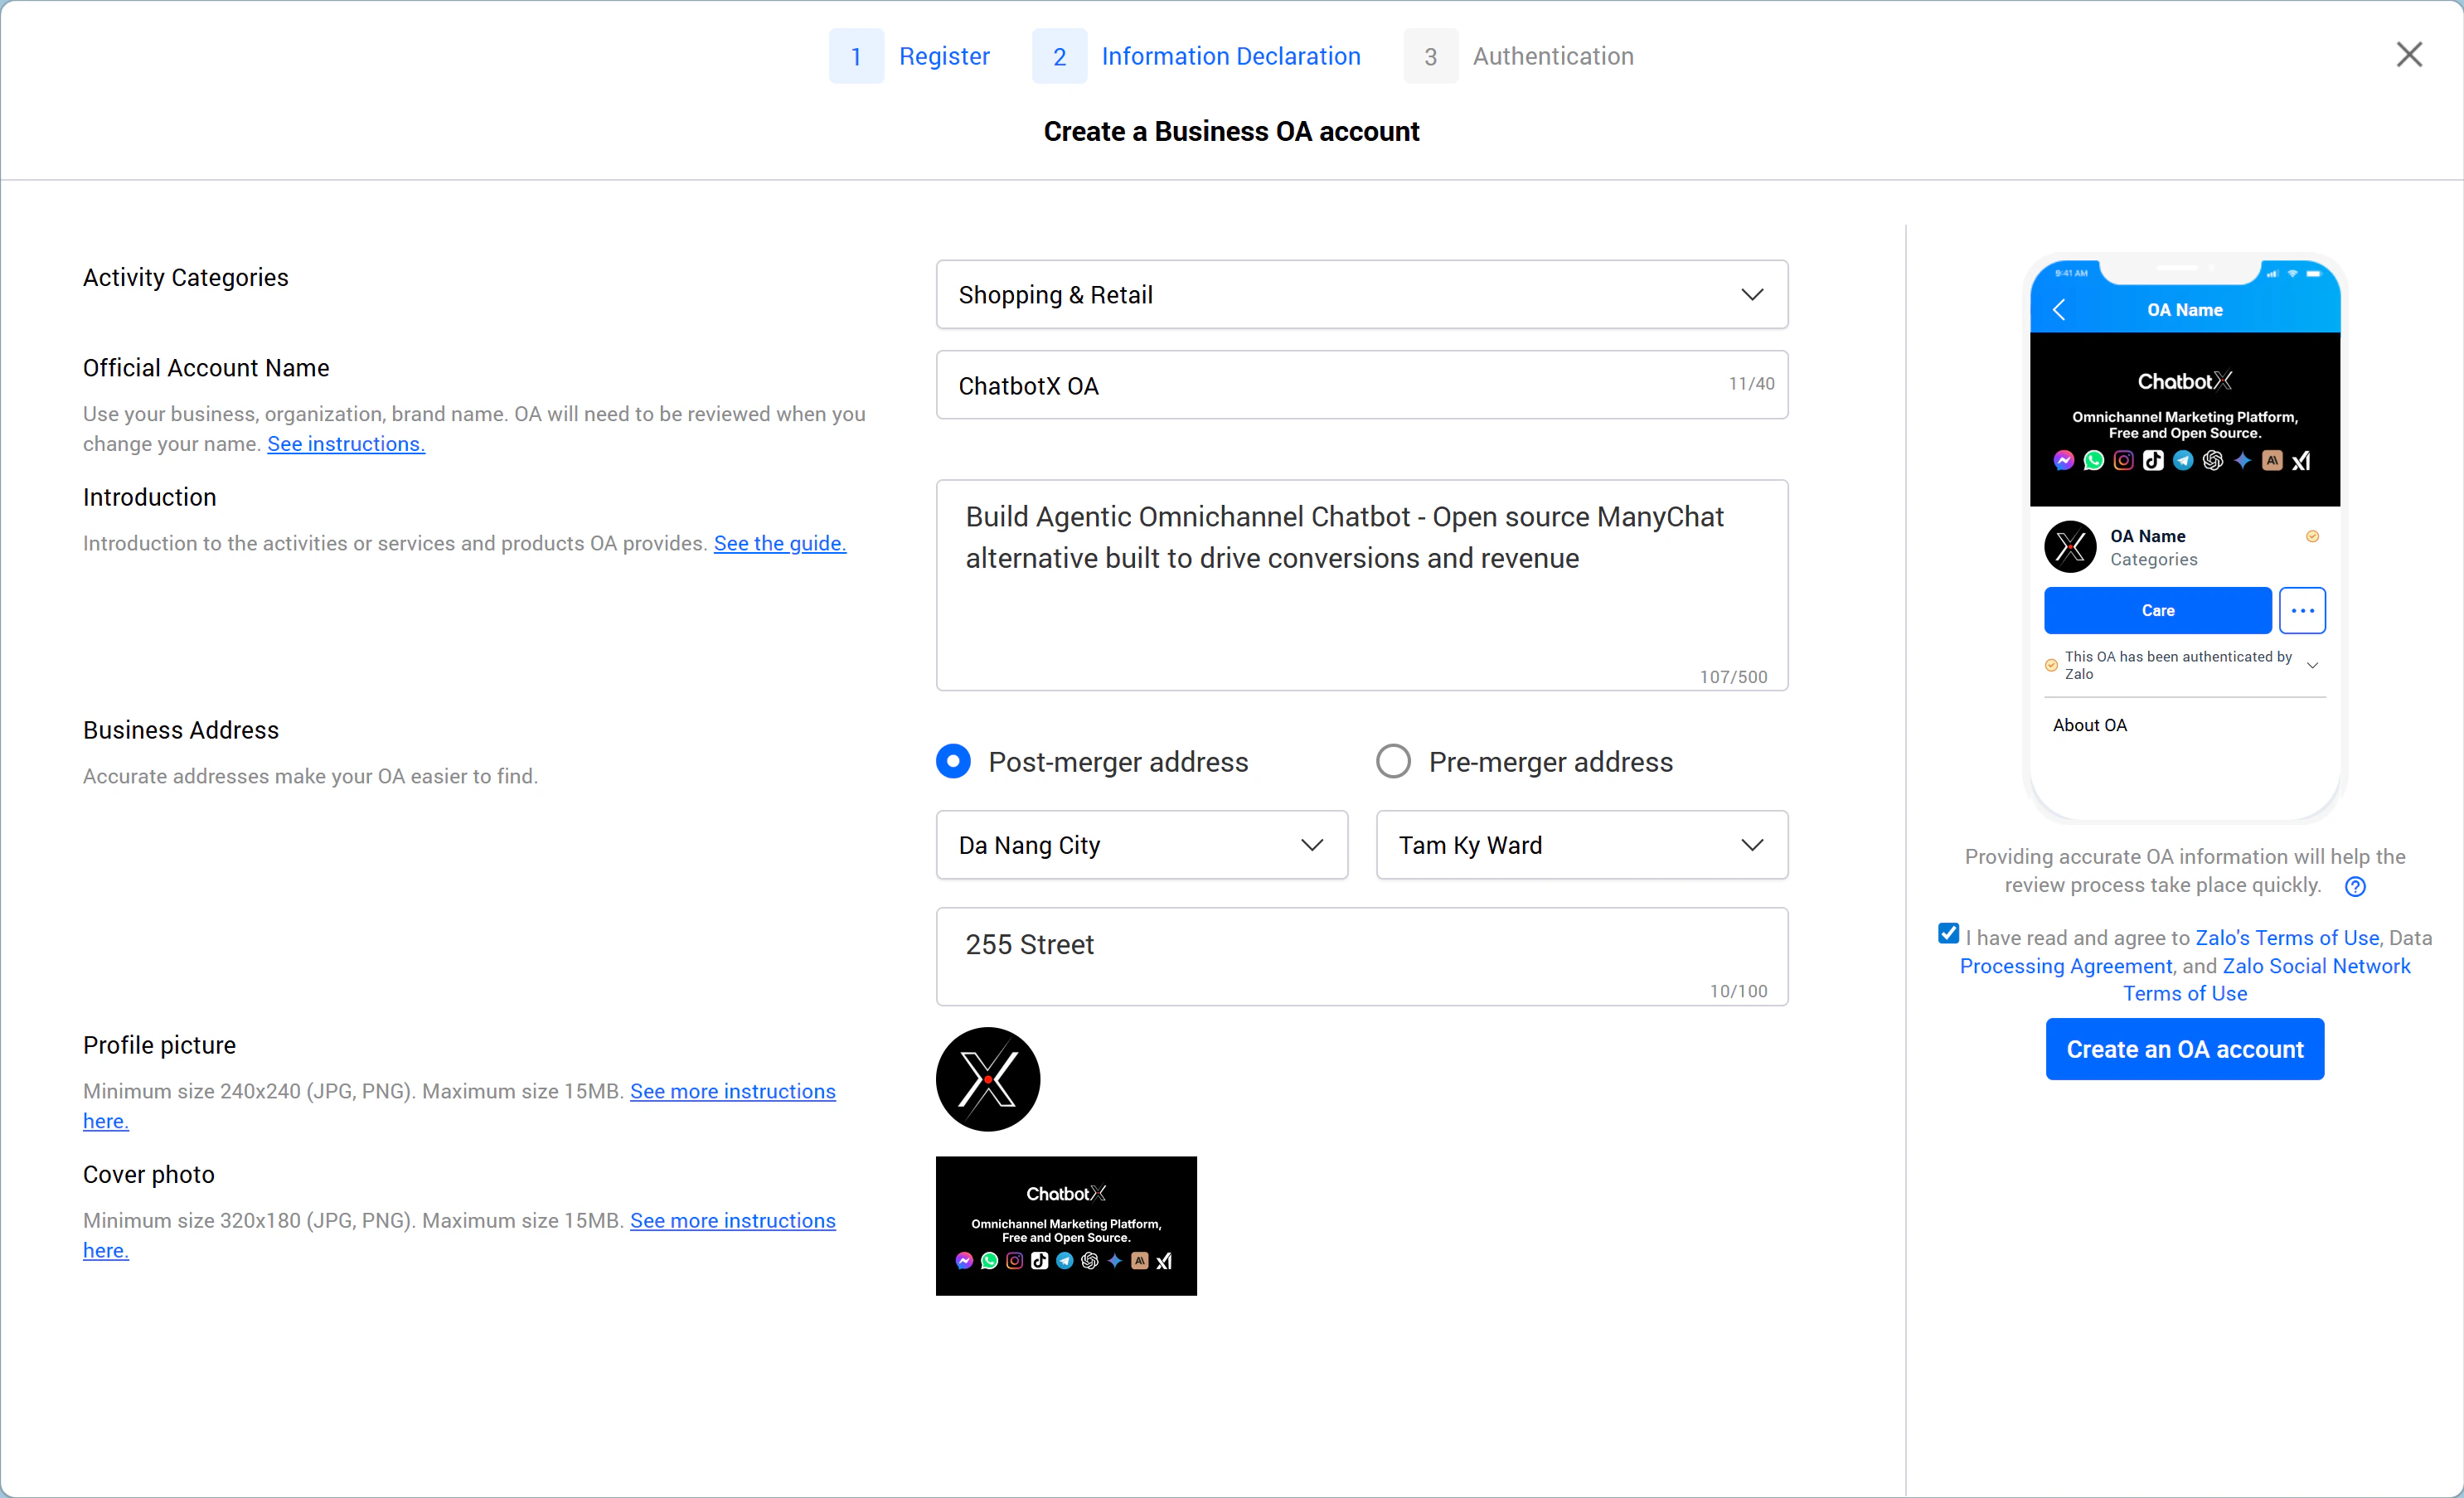Click the help question mark icon
The width and height of the screenshot is (2464, 1498).
click(2355, 886)
